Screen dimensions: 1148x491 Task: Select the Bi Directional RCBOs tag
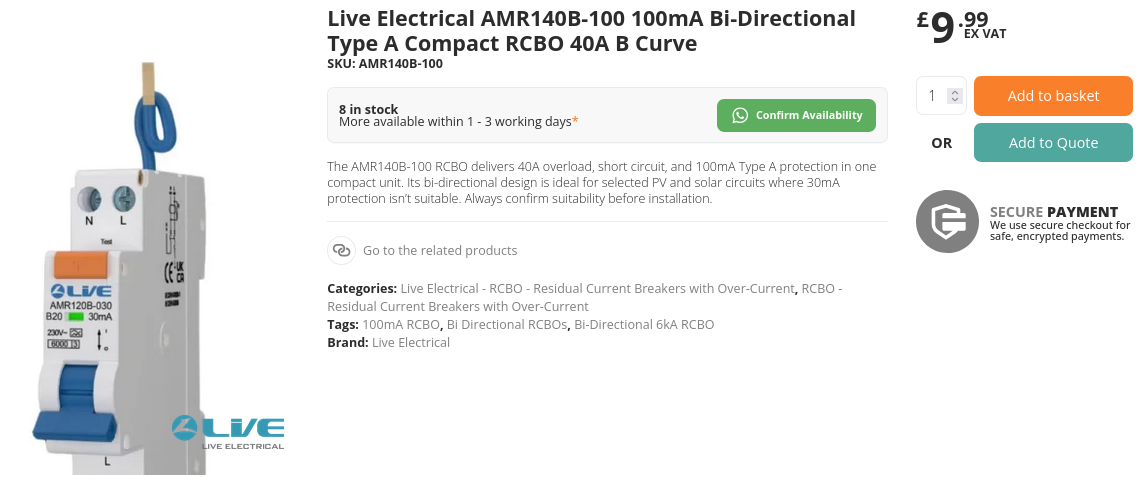click(x=507, y=324)
